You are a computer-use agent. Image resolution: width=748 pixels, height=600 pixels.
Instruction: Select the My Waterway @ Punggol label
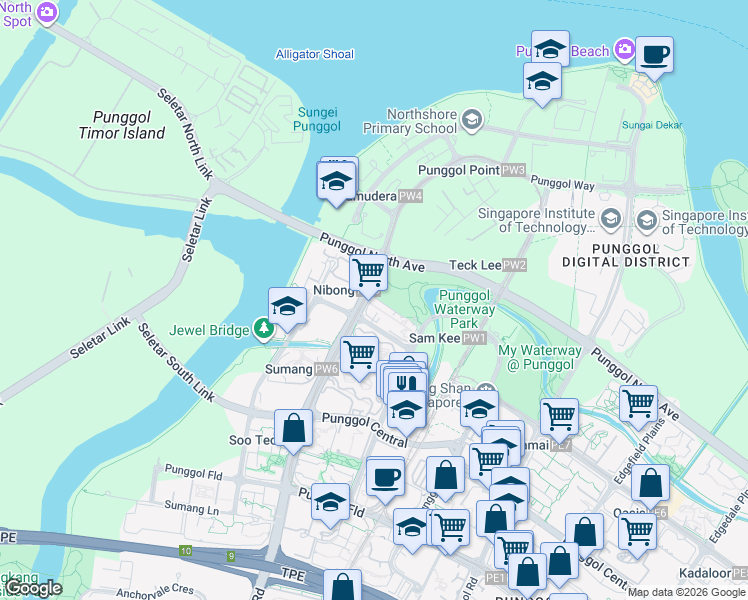click(x=540, y=357)
